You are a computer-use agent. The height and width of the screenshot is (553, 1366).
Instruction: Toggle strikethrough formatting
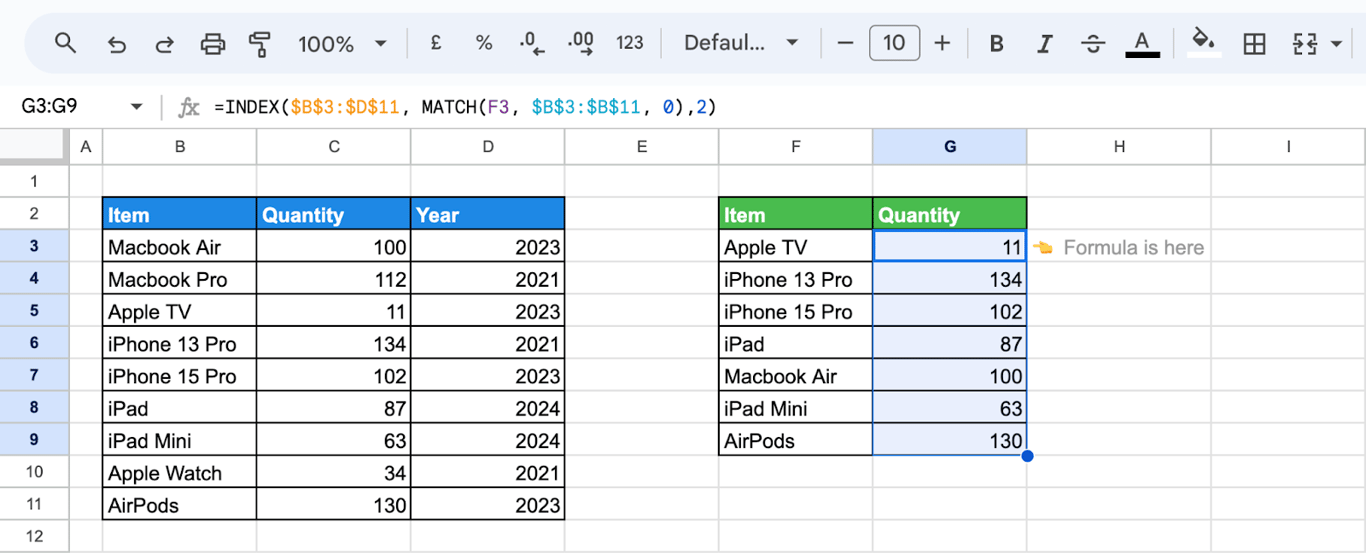click(x=1093, y=44)
